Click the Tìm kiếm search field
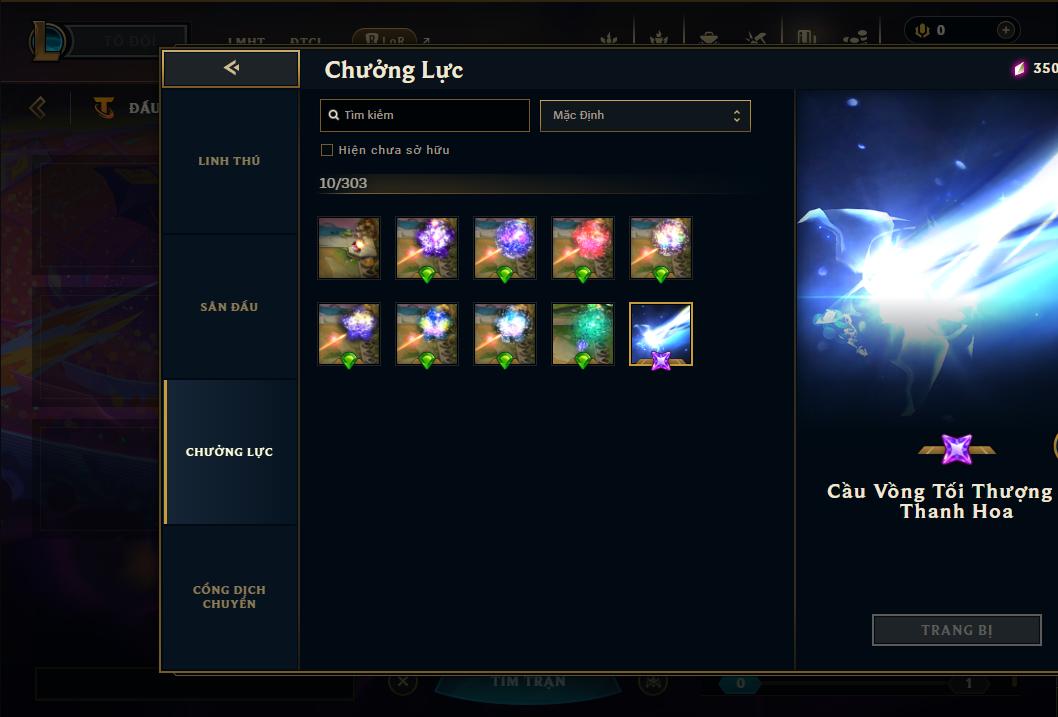 pos(424,115)
